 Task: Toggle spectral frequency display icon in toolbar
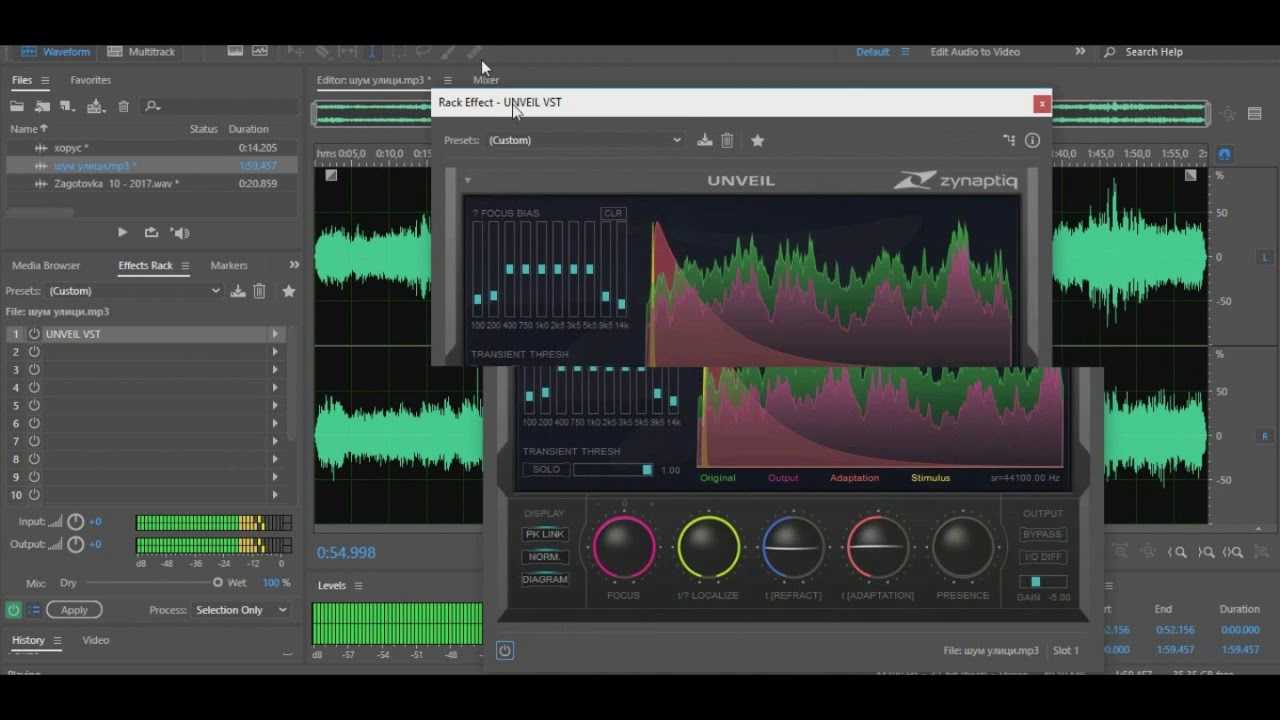235,51
